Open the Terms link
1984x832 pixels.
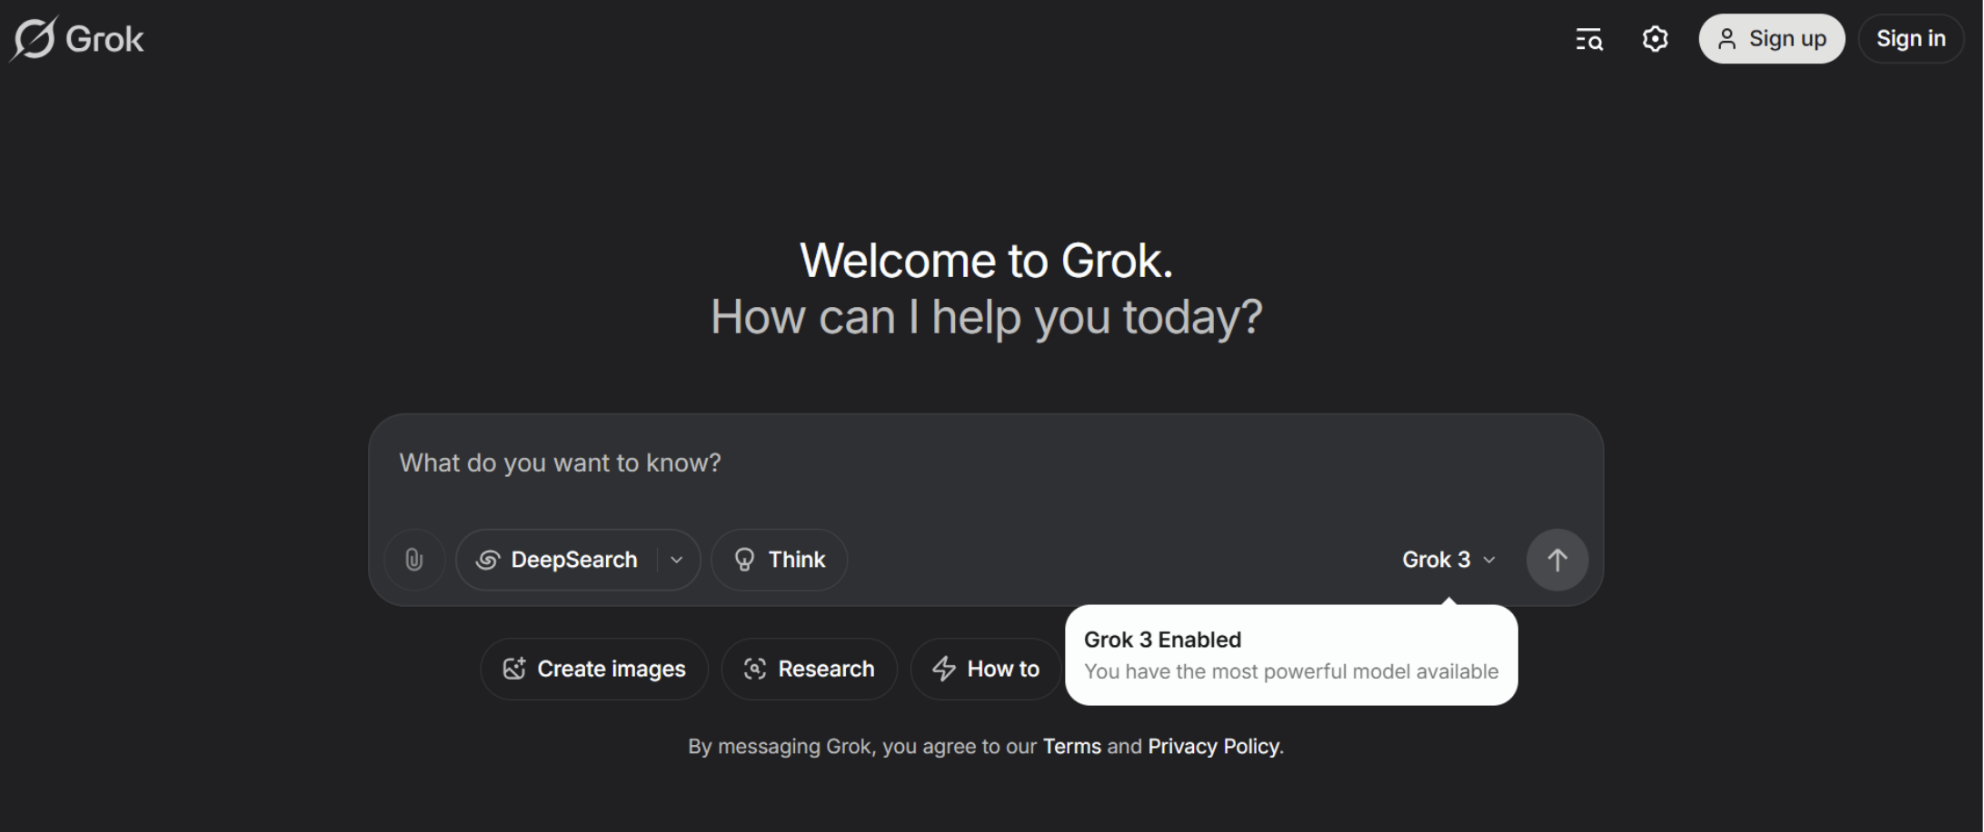[1071, 746]
